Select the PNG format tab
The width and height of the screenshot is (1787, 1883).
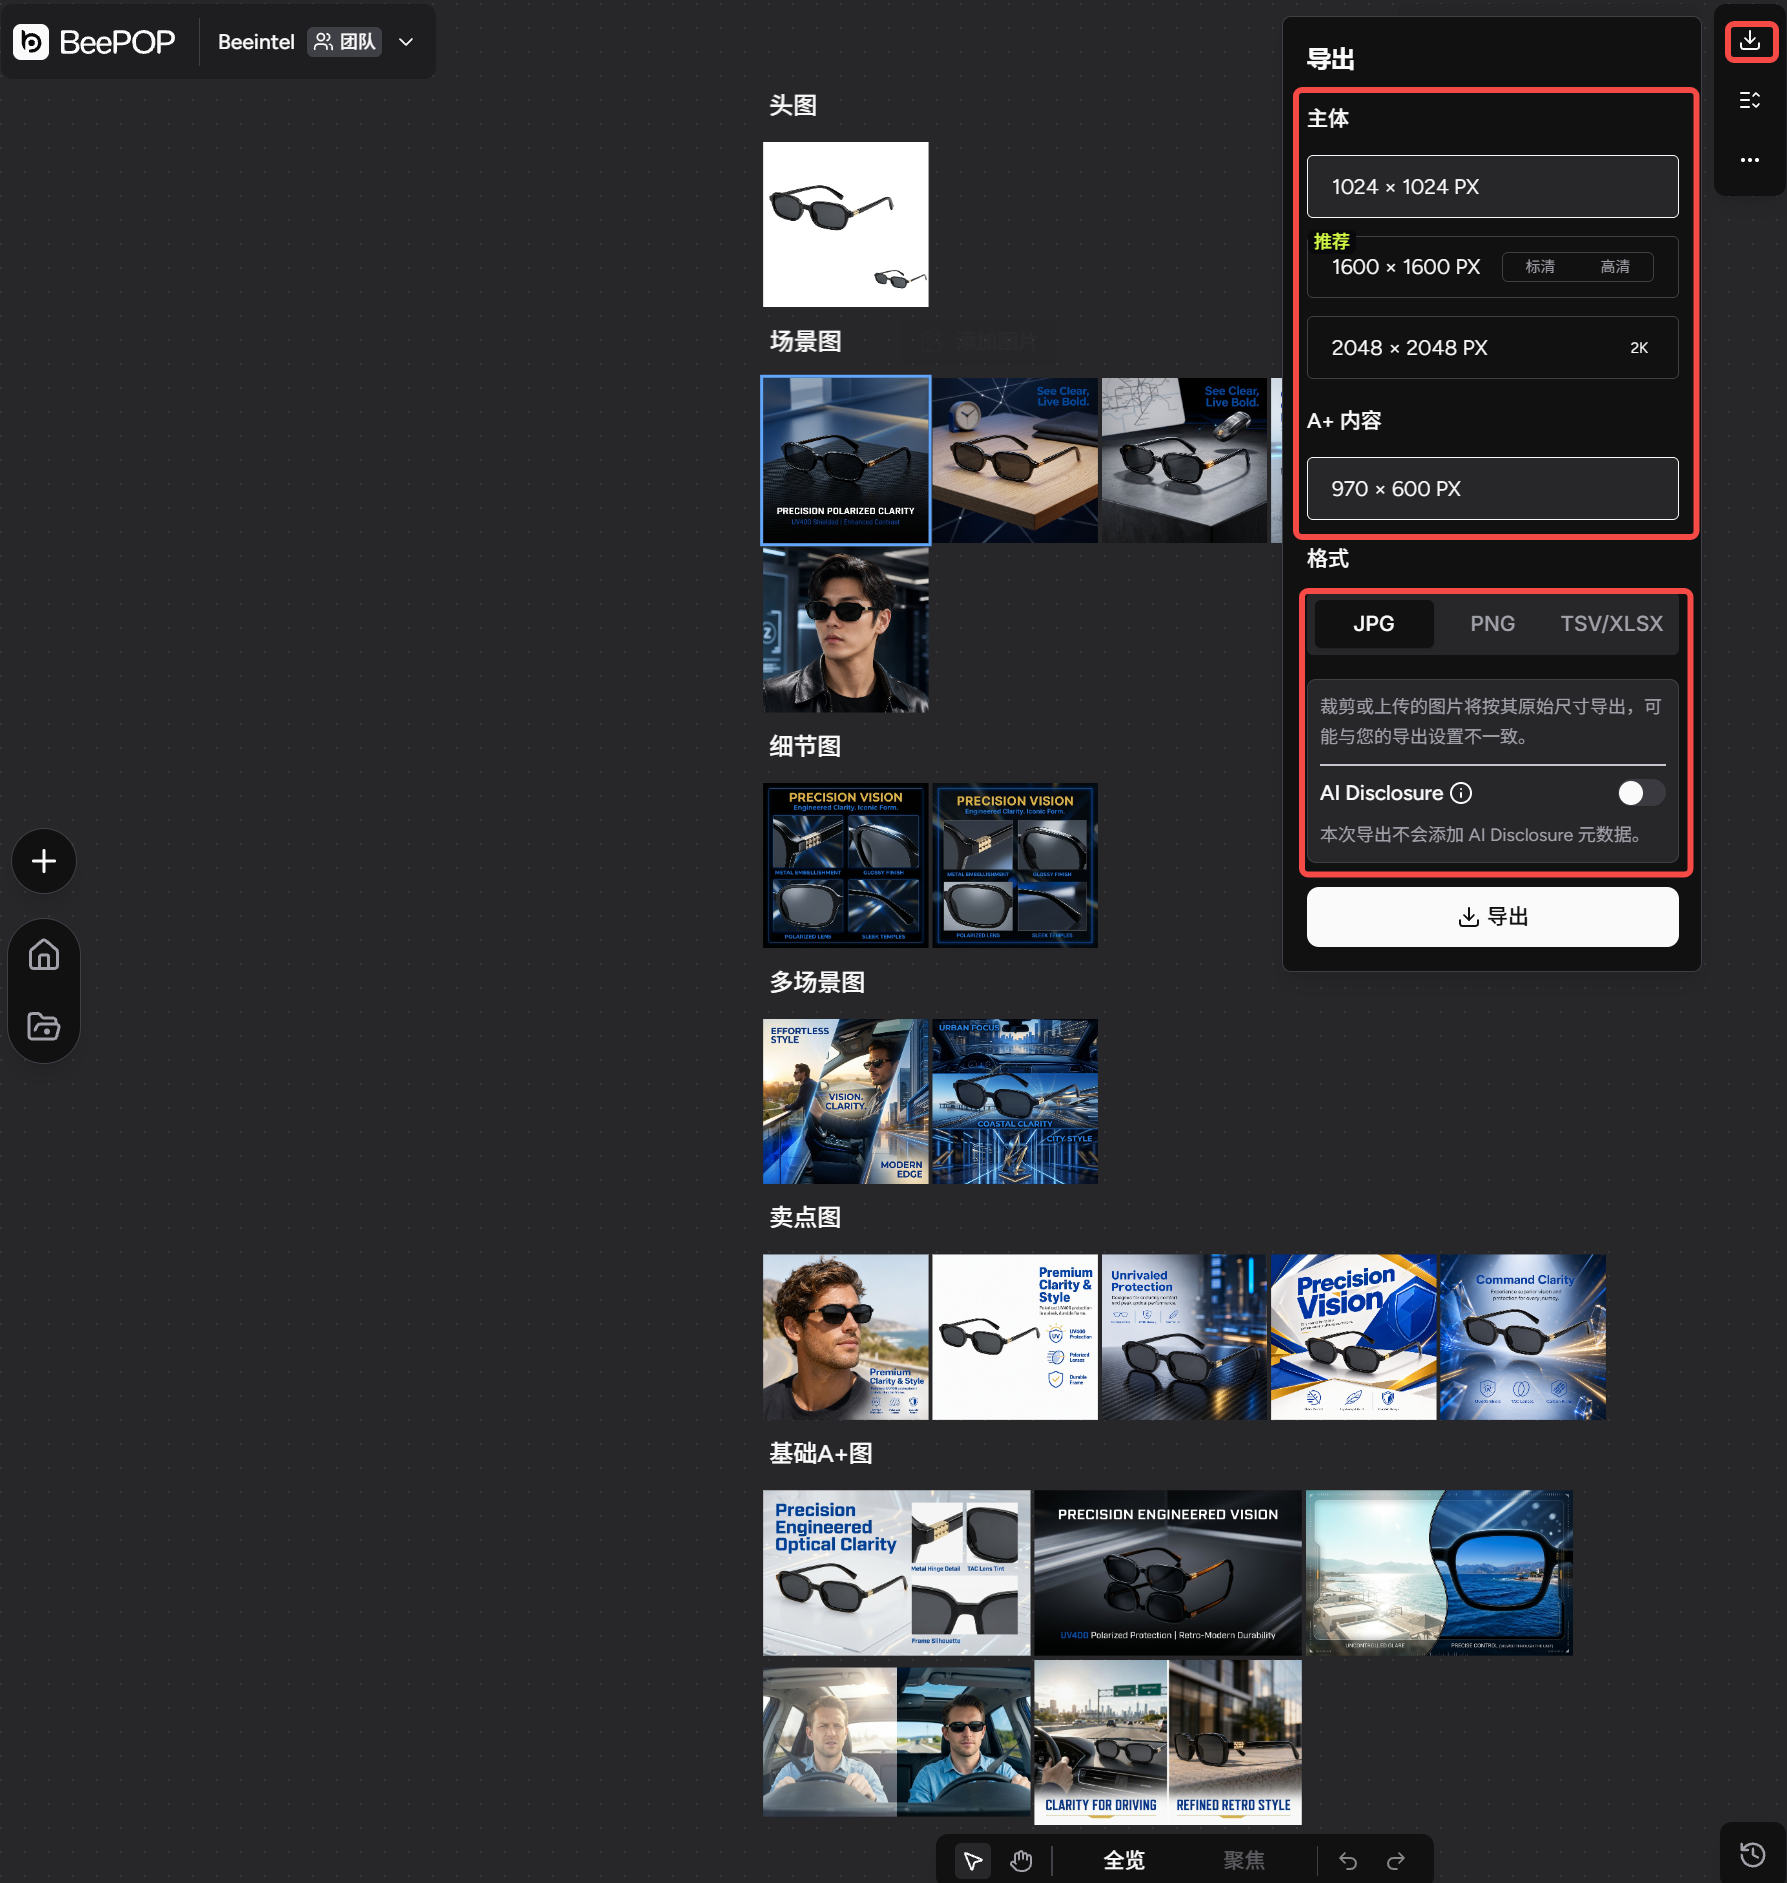click(1492, 624)
